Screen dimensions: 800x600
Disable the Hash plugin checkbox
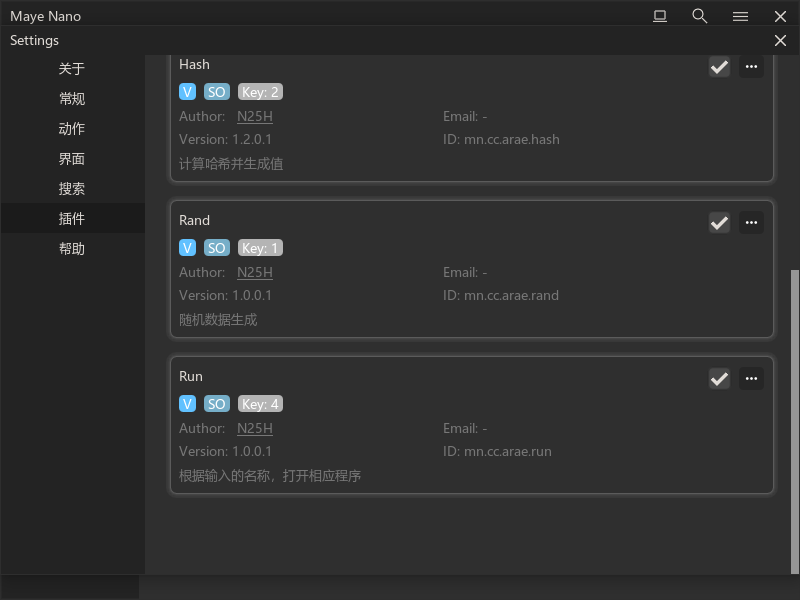pyautogui.click(x=719, y=67)
